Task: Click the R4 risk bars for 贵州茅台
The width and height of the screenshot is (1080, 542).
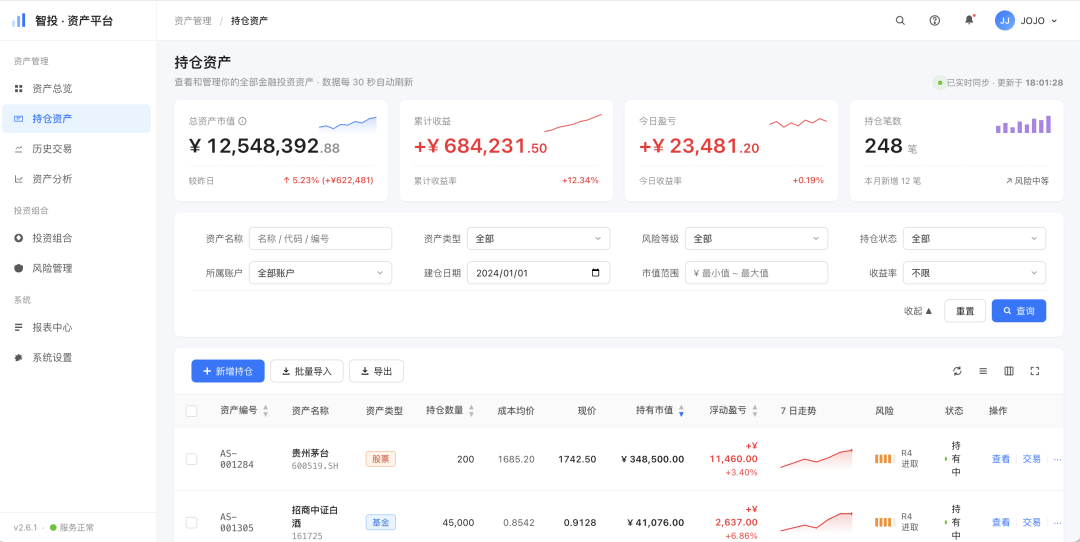Action: click(x=883, y=459)
